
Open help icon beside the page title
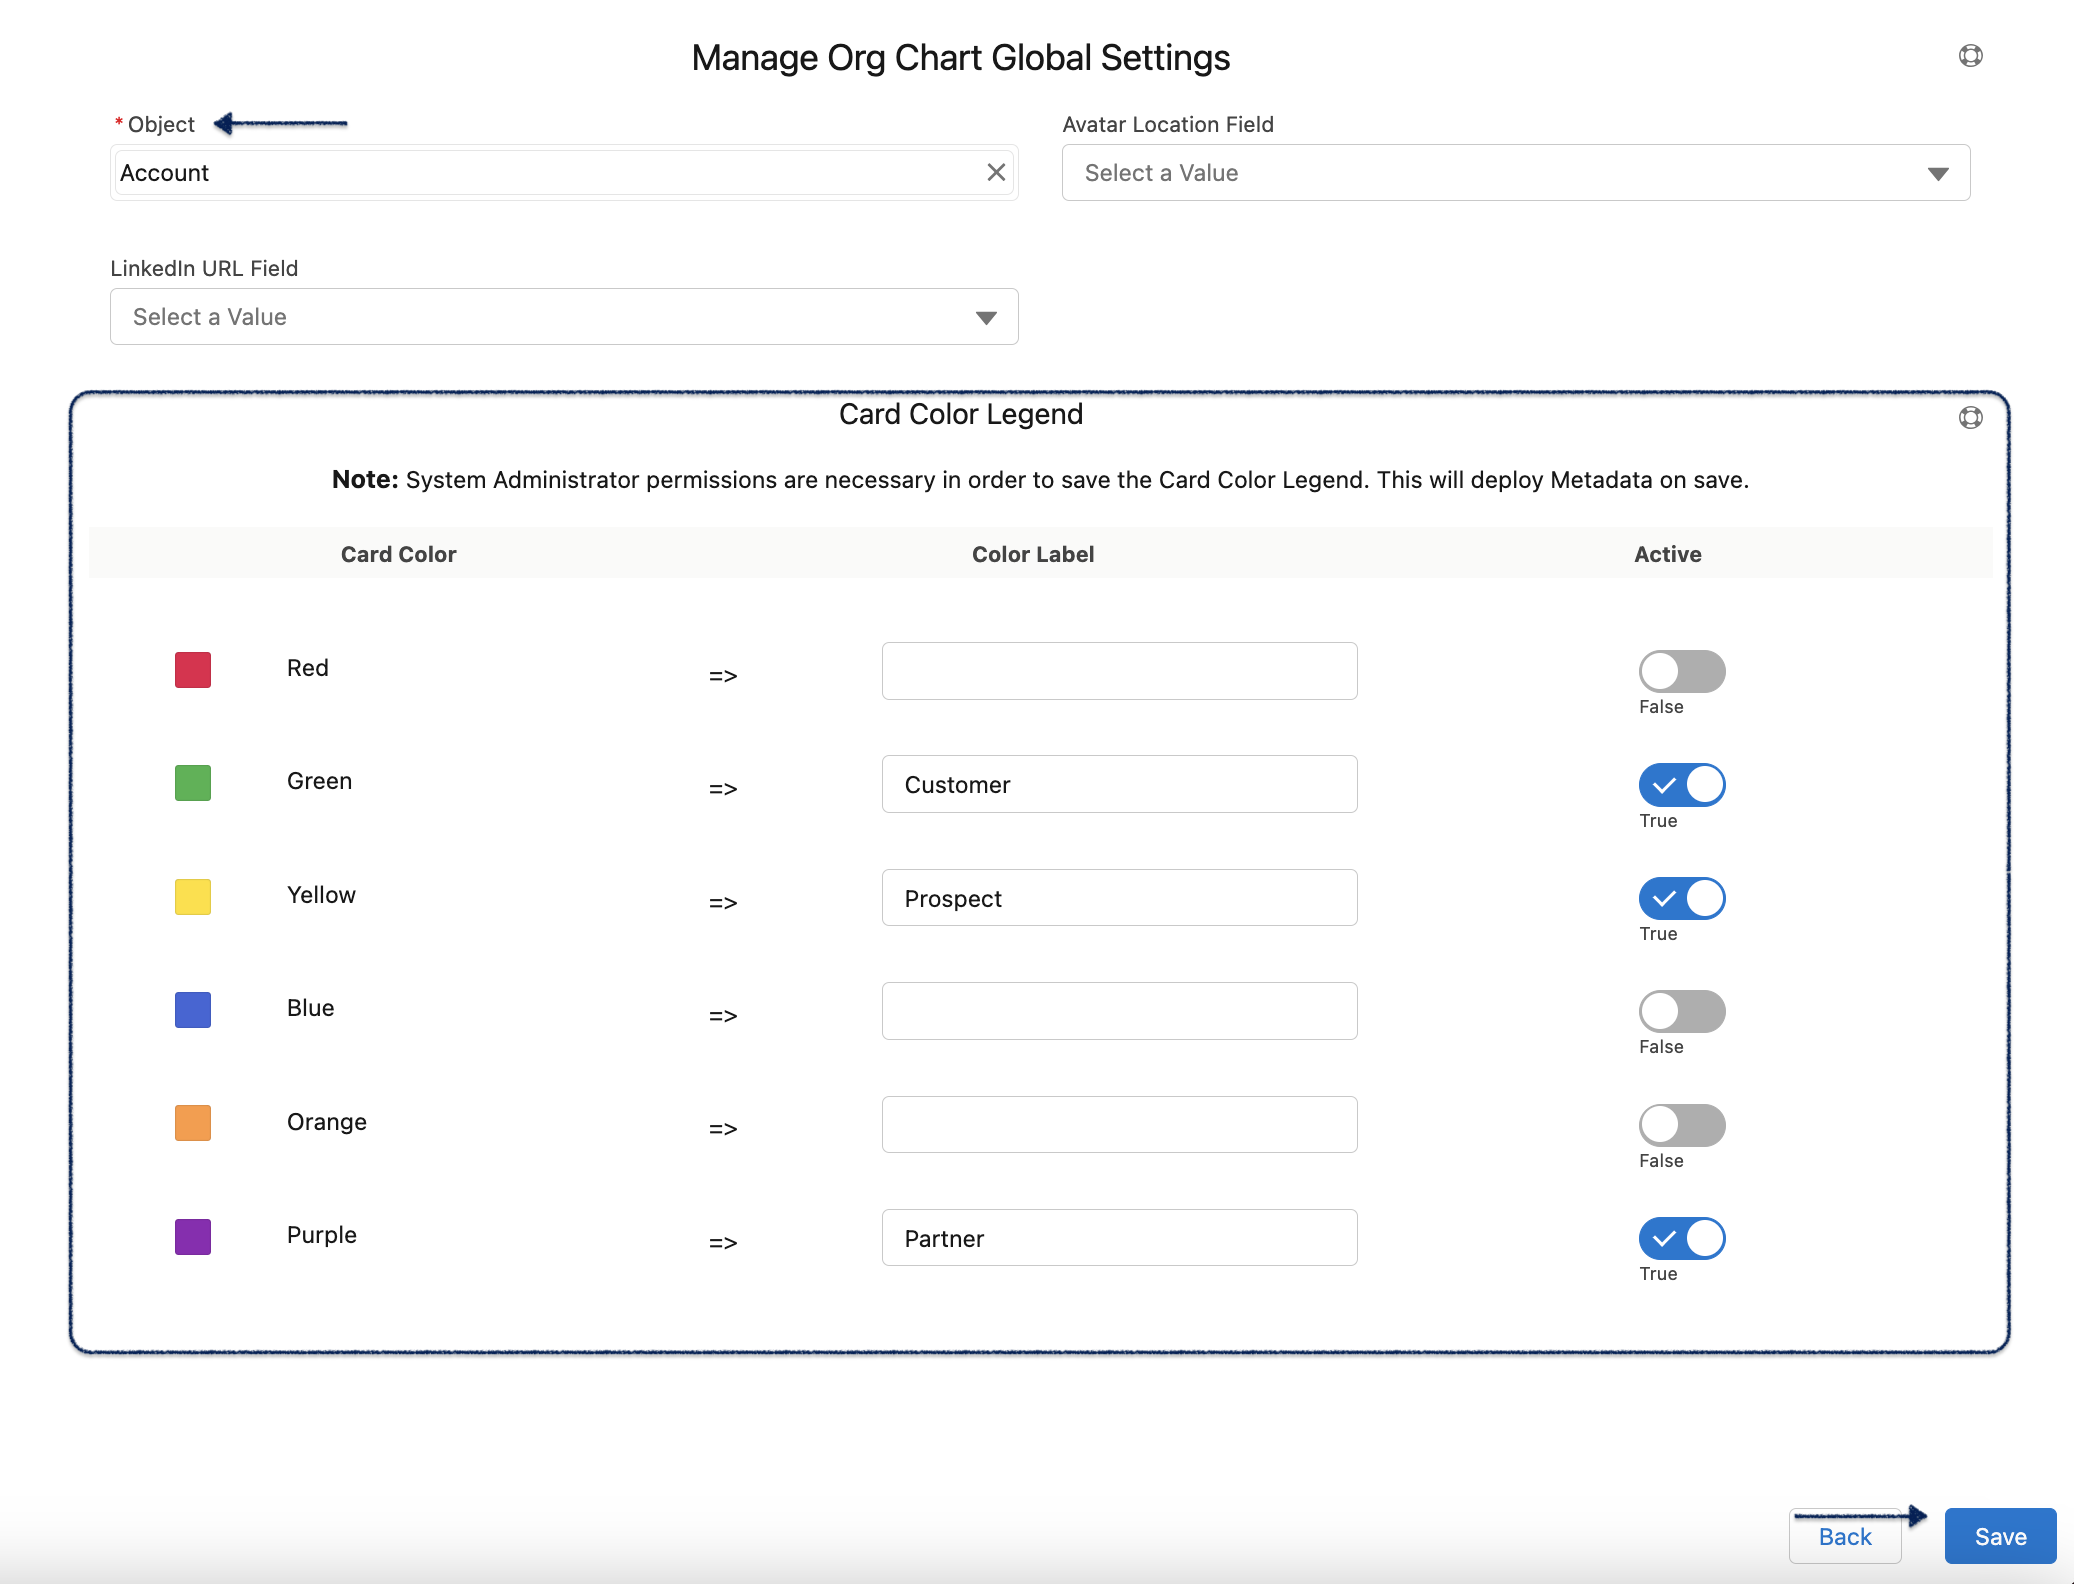click(x=1970, y=56)
